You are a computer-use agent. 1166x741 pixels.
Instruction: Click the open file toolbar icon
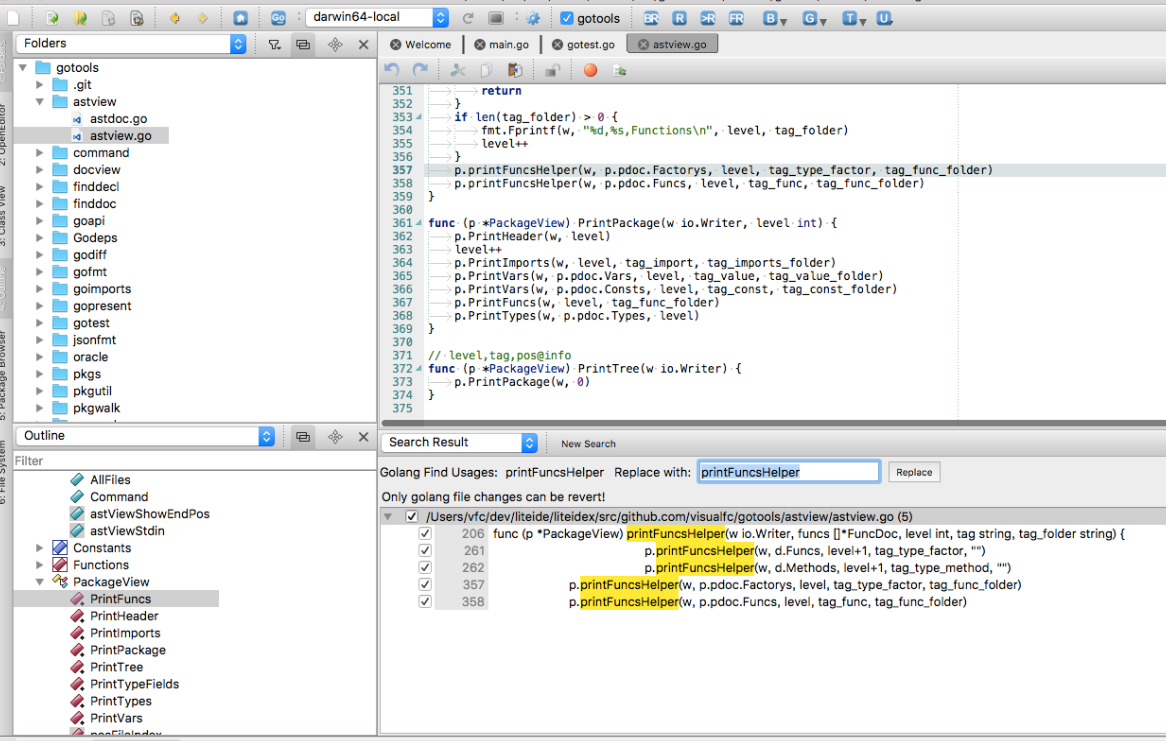click(x=51, y=18)
